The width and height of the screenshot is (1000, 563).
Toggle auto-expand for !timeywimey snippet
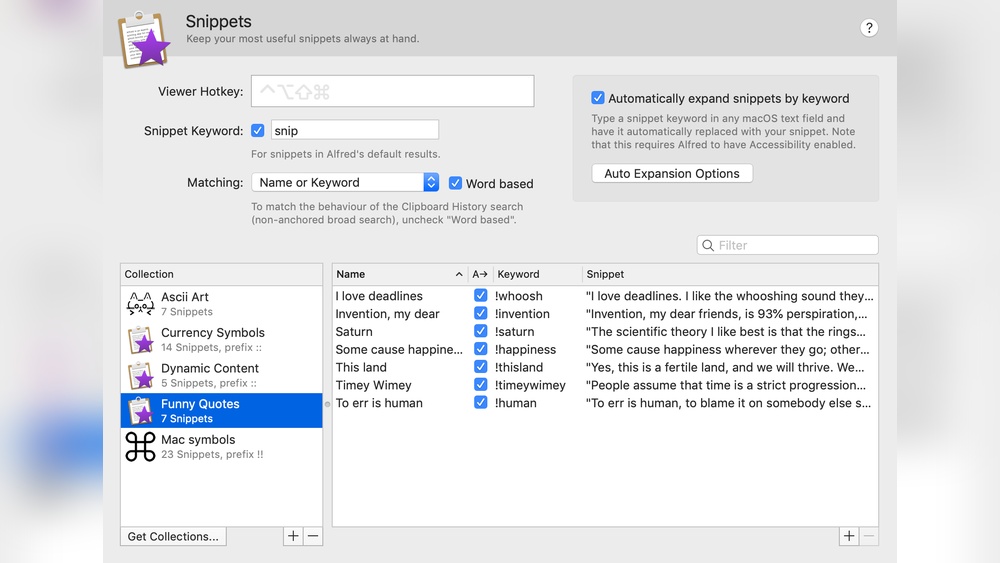[481, 384]
